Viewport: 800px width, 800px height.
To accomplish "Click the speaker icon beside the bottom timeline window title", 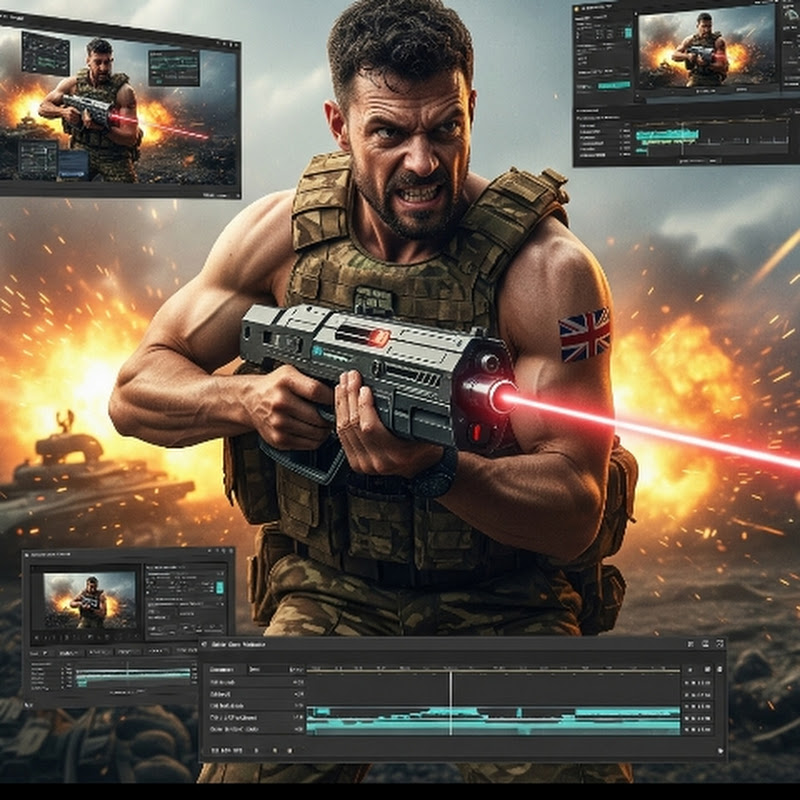I will 205,645.
